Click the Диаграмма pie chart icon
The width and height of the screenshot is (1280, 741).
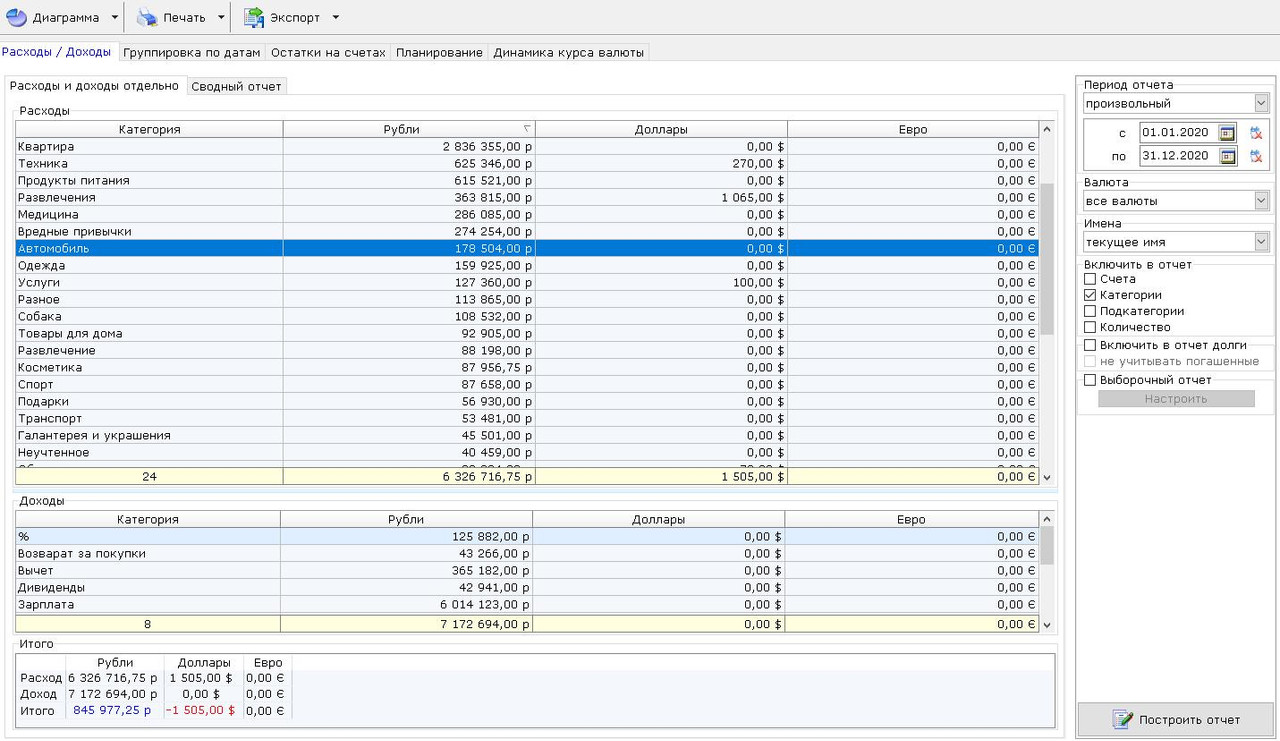click(x=16, y=17)
